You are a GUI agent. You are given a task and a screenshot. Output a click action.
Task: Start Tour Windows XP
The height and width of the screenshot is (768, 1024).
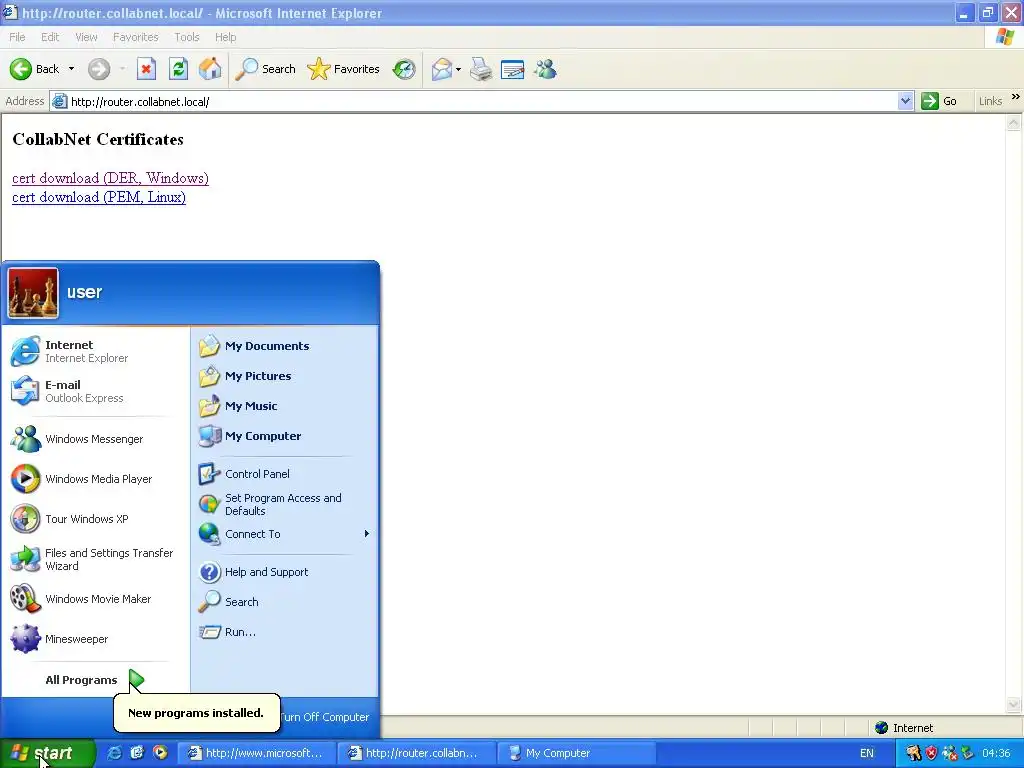(95, 519)
